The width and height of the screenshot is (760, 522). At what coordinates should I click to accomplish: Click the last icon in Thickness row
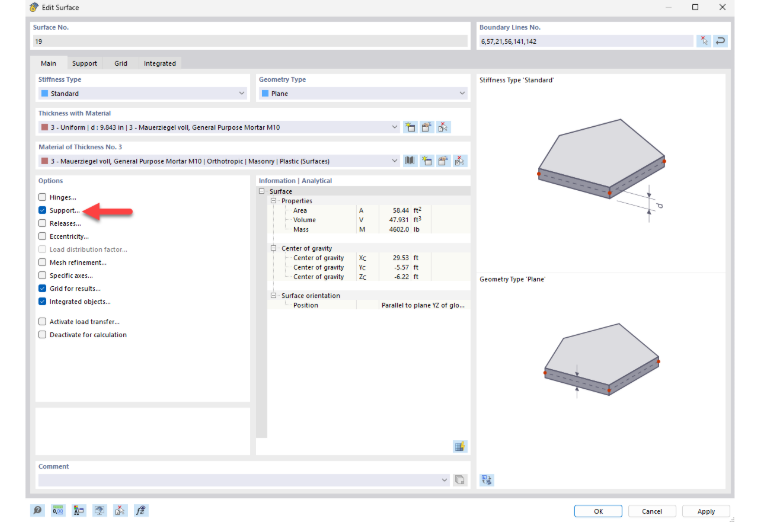(443, 127)
